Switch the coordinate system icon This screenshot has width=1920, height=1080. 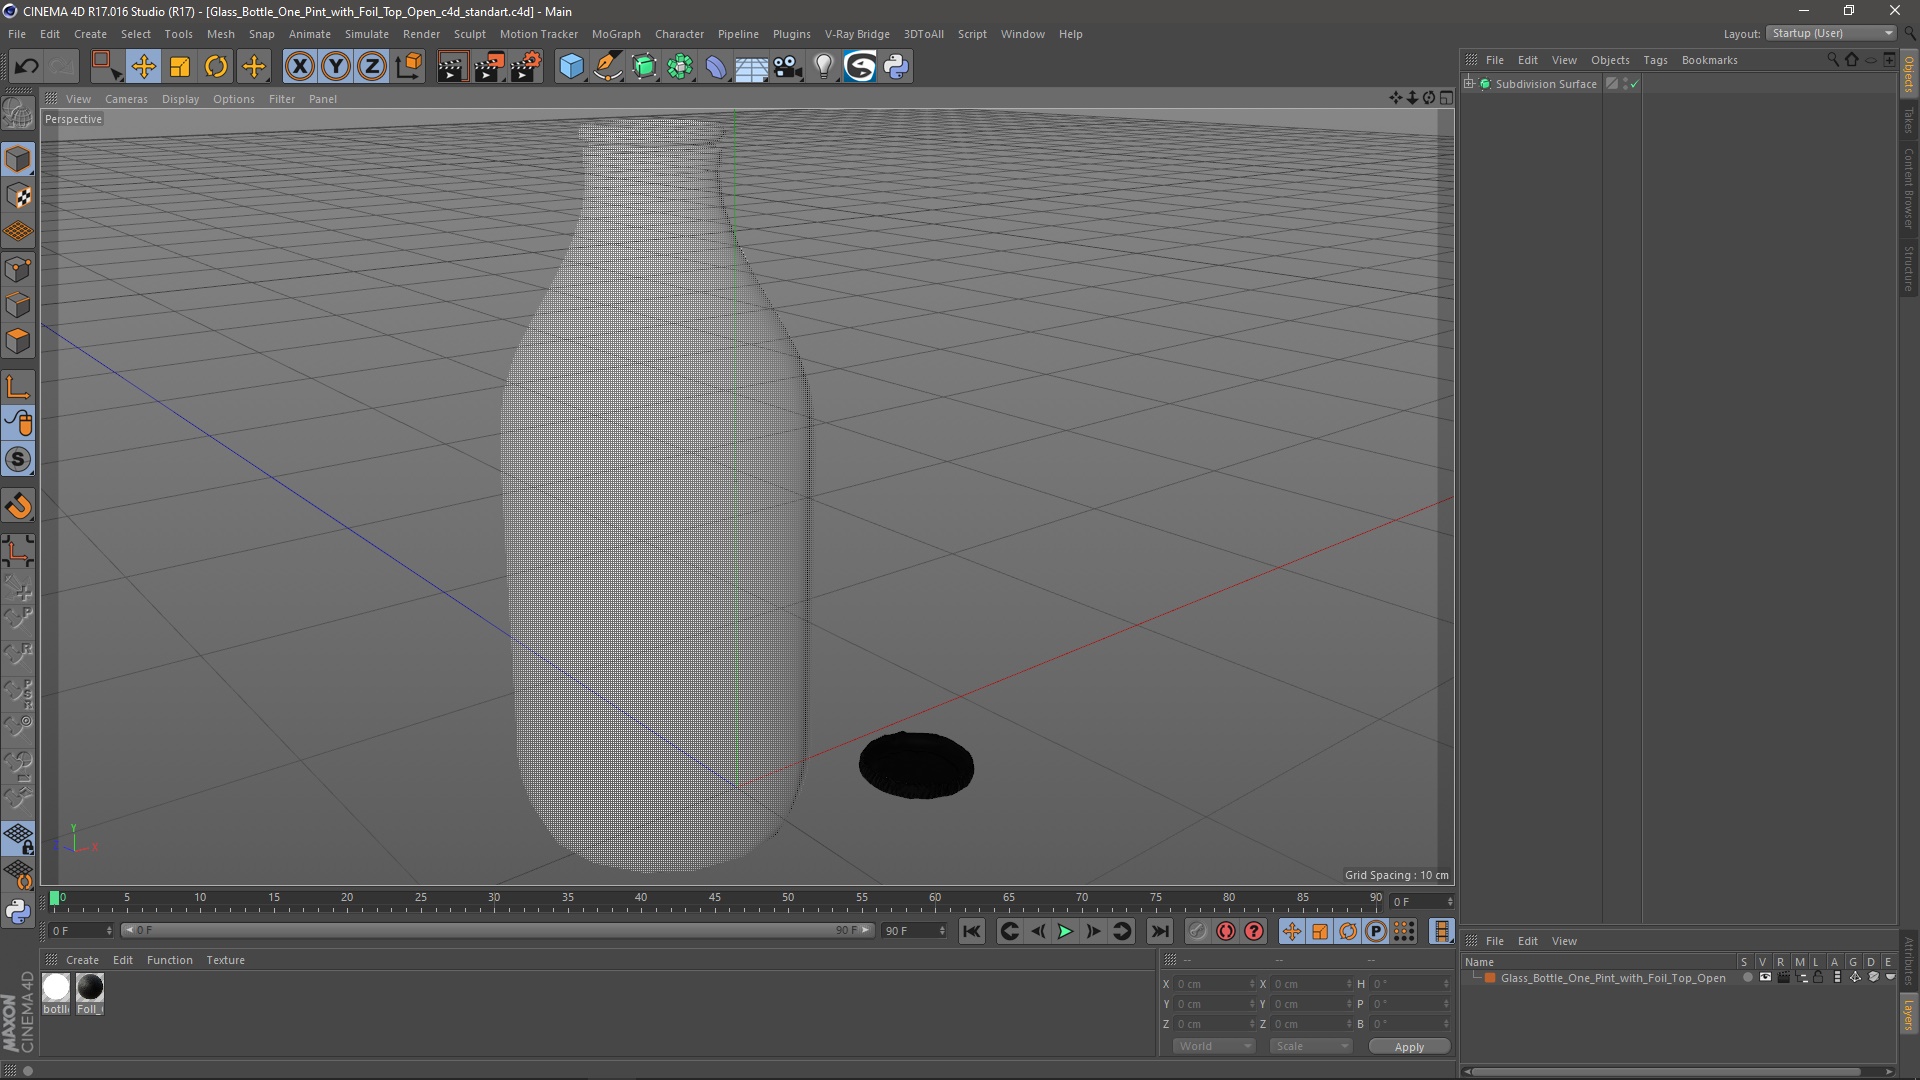pyautogui.click(x=409, y=67)
